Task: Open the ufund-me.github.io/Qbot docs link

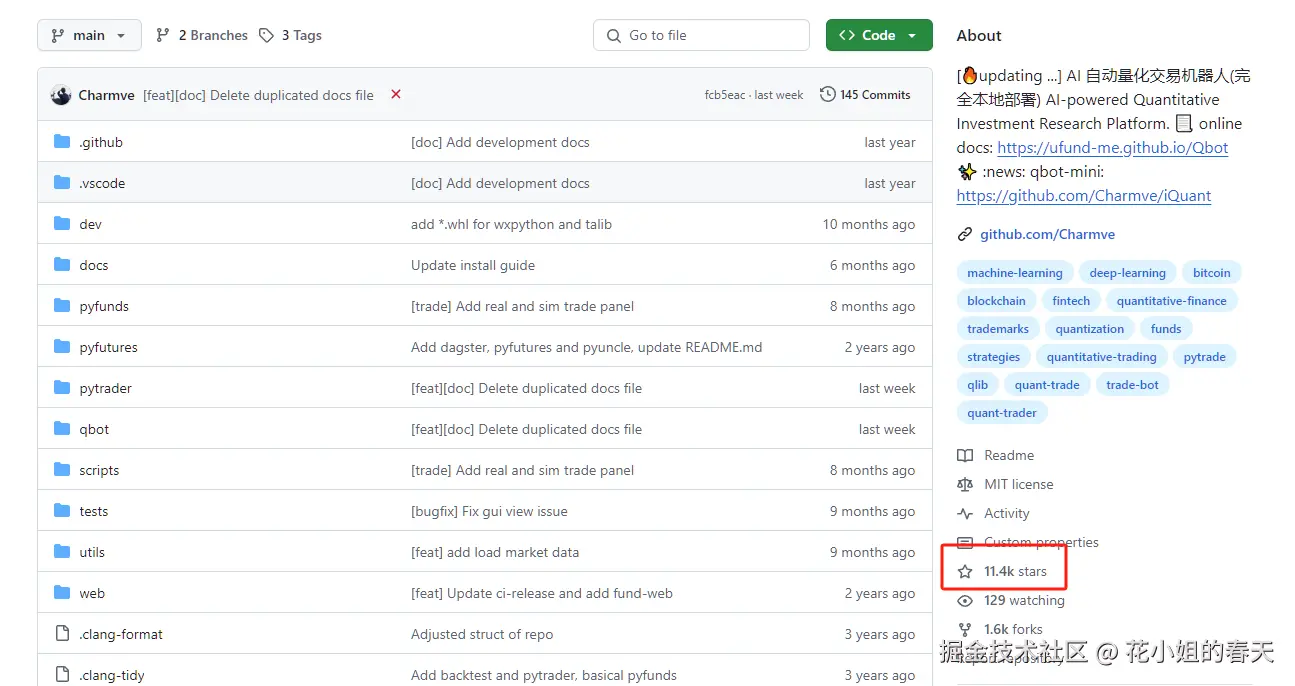Action: pos(1113,148)
